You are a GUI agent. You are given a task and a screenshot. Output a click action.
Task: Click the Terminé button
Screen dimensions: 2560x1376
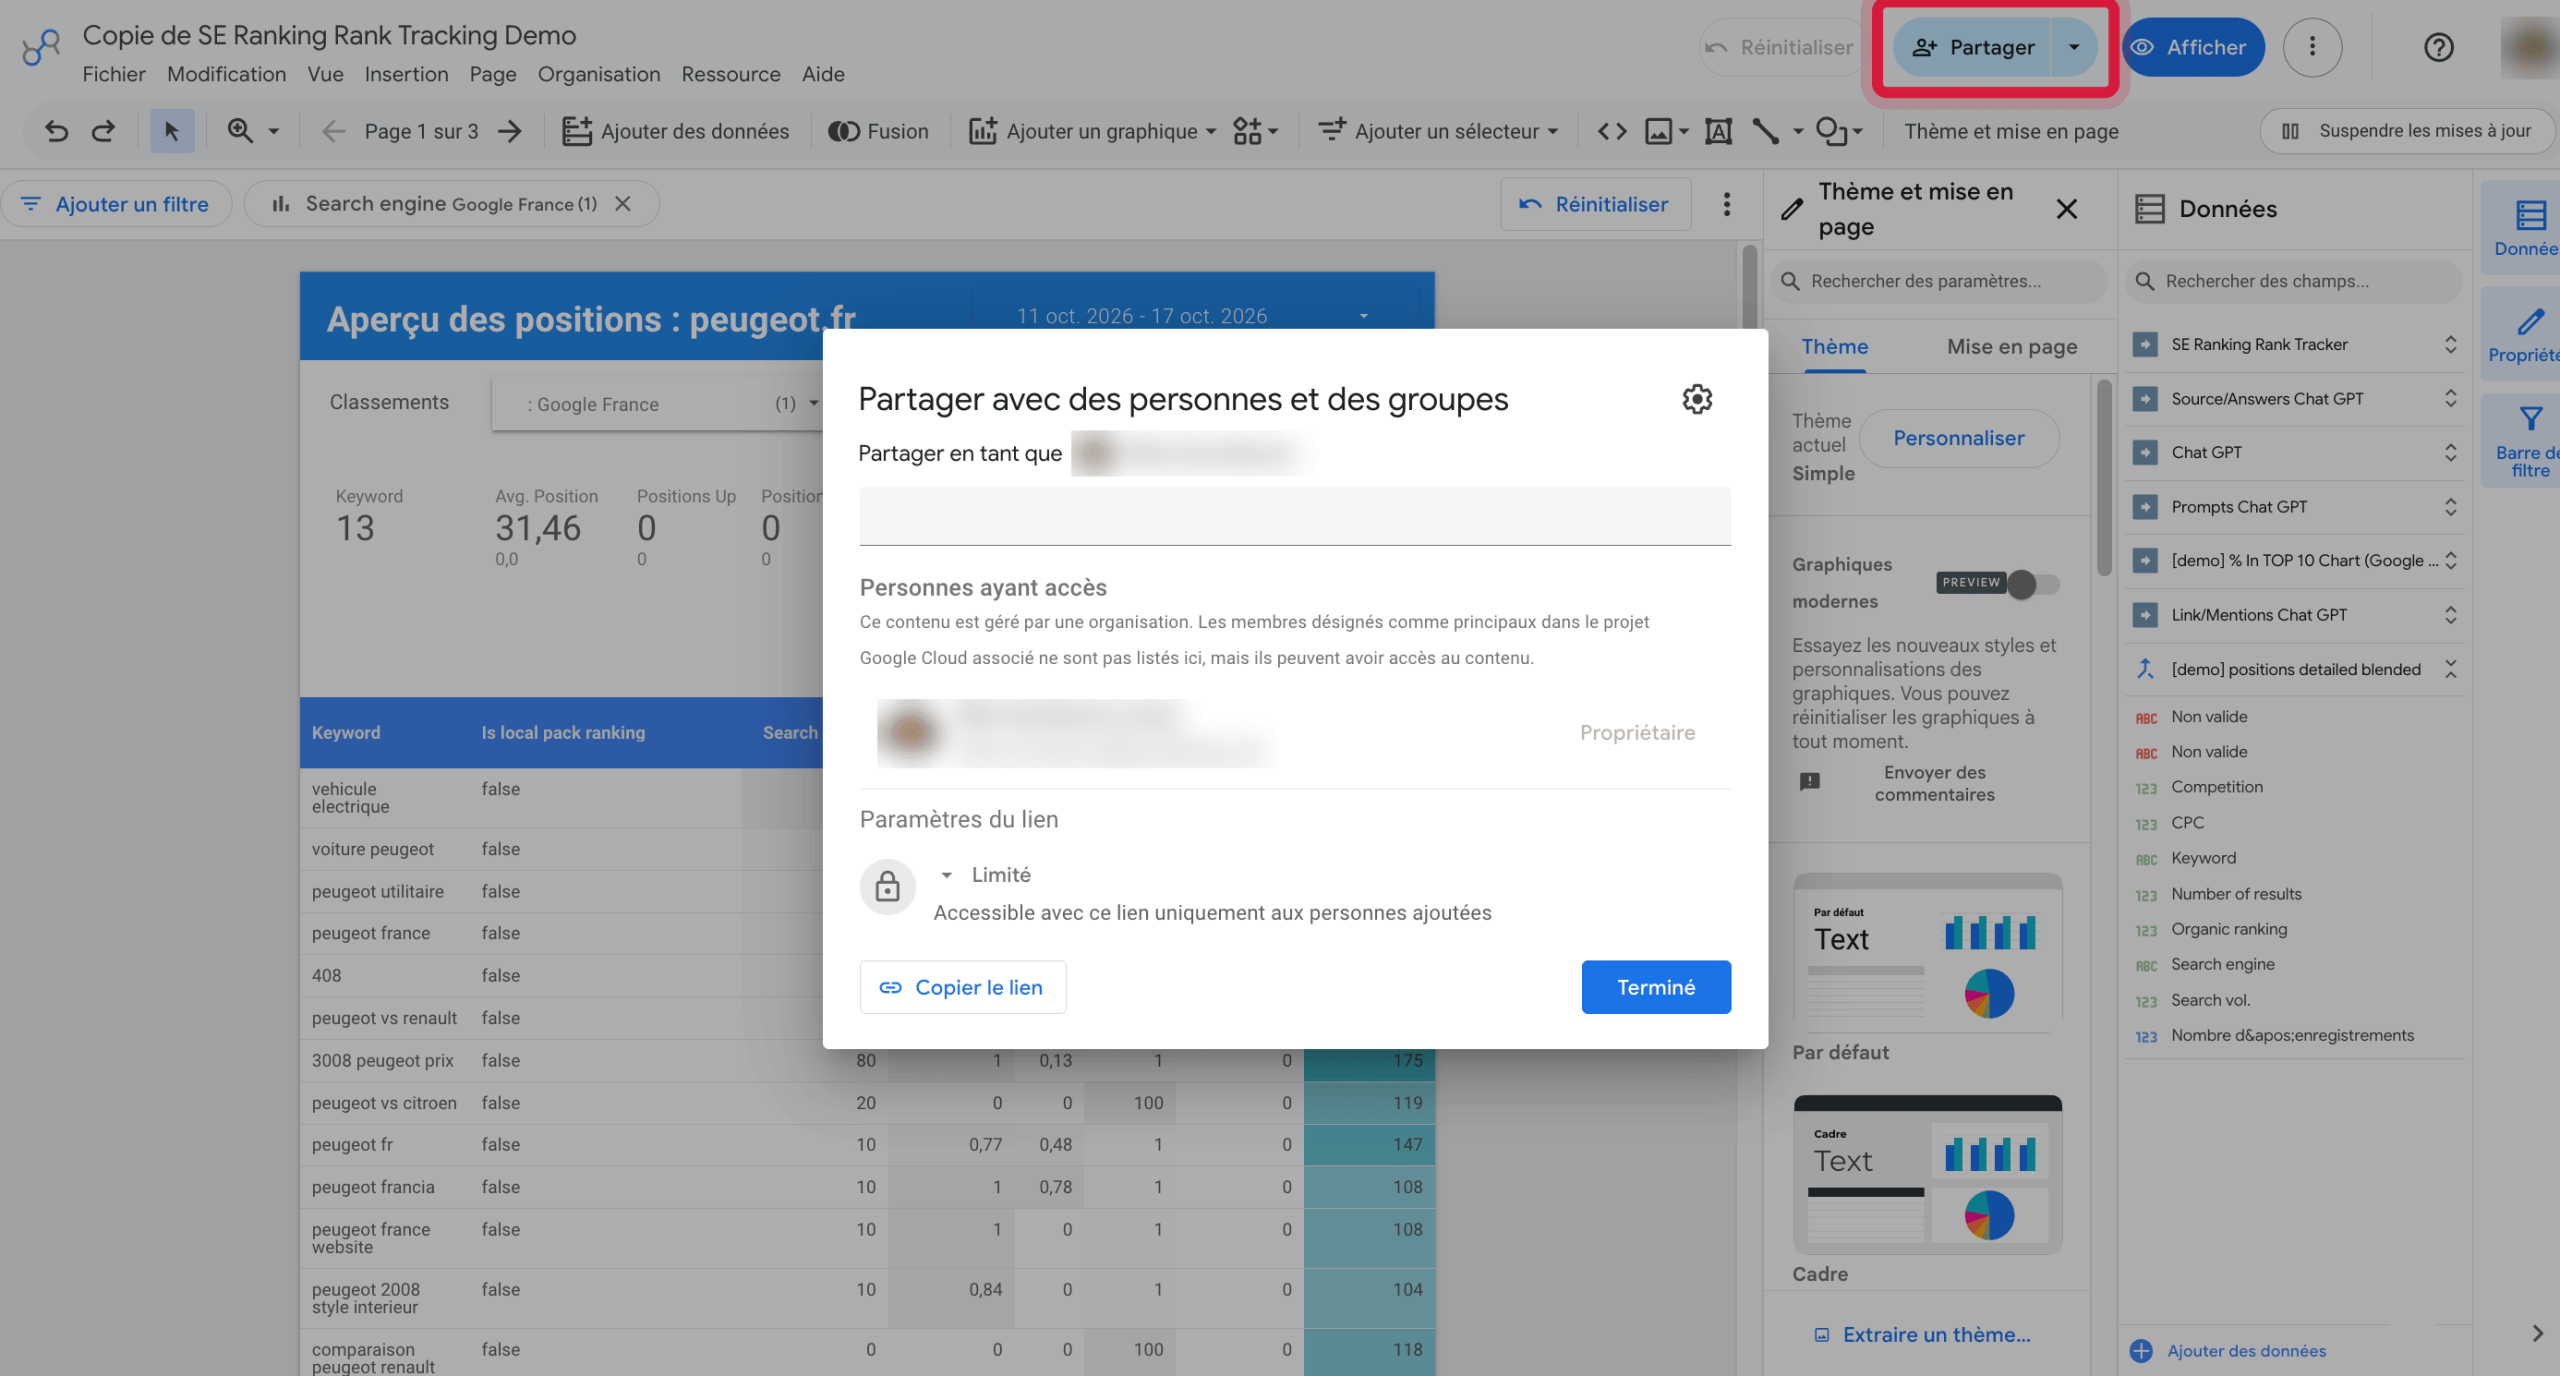click(1656, 987)
